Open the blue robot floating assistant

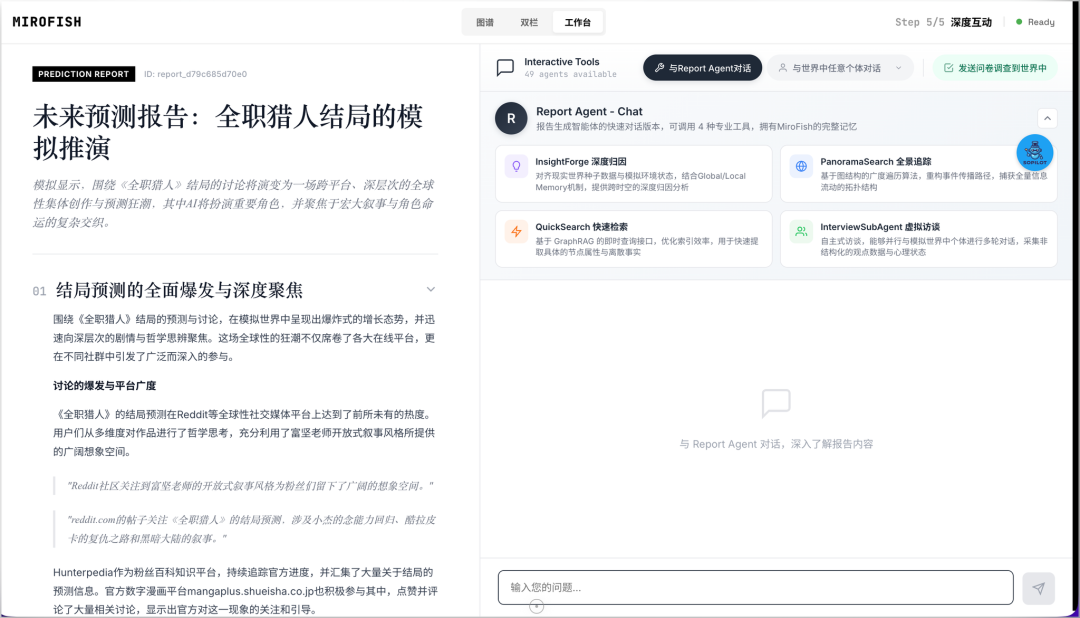(x=1035, y=152)
